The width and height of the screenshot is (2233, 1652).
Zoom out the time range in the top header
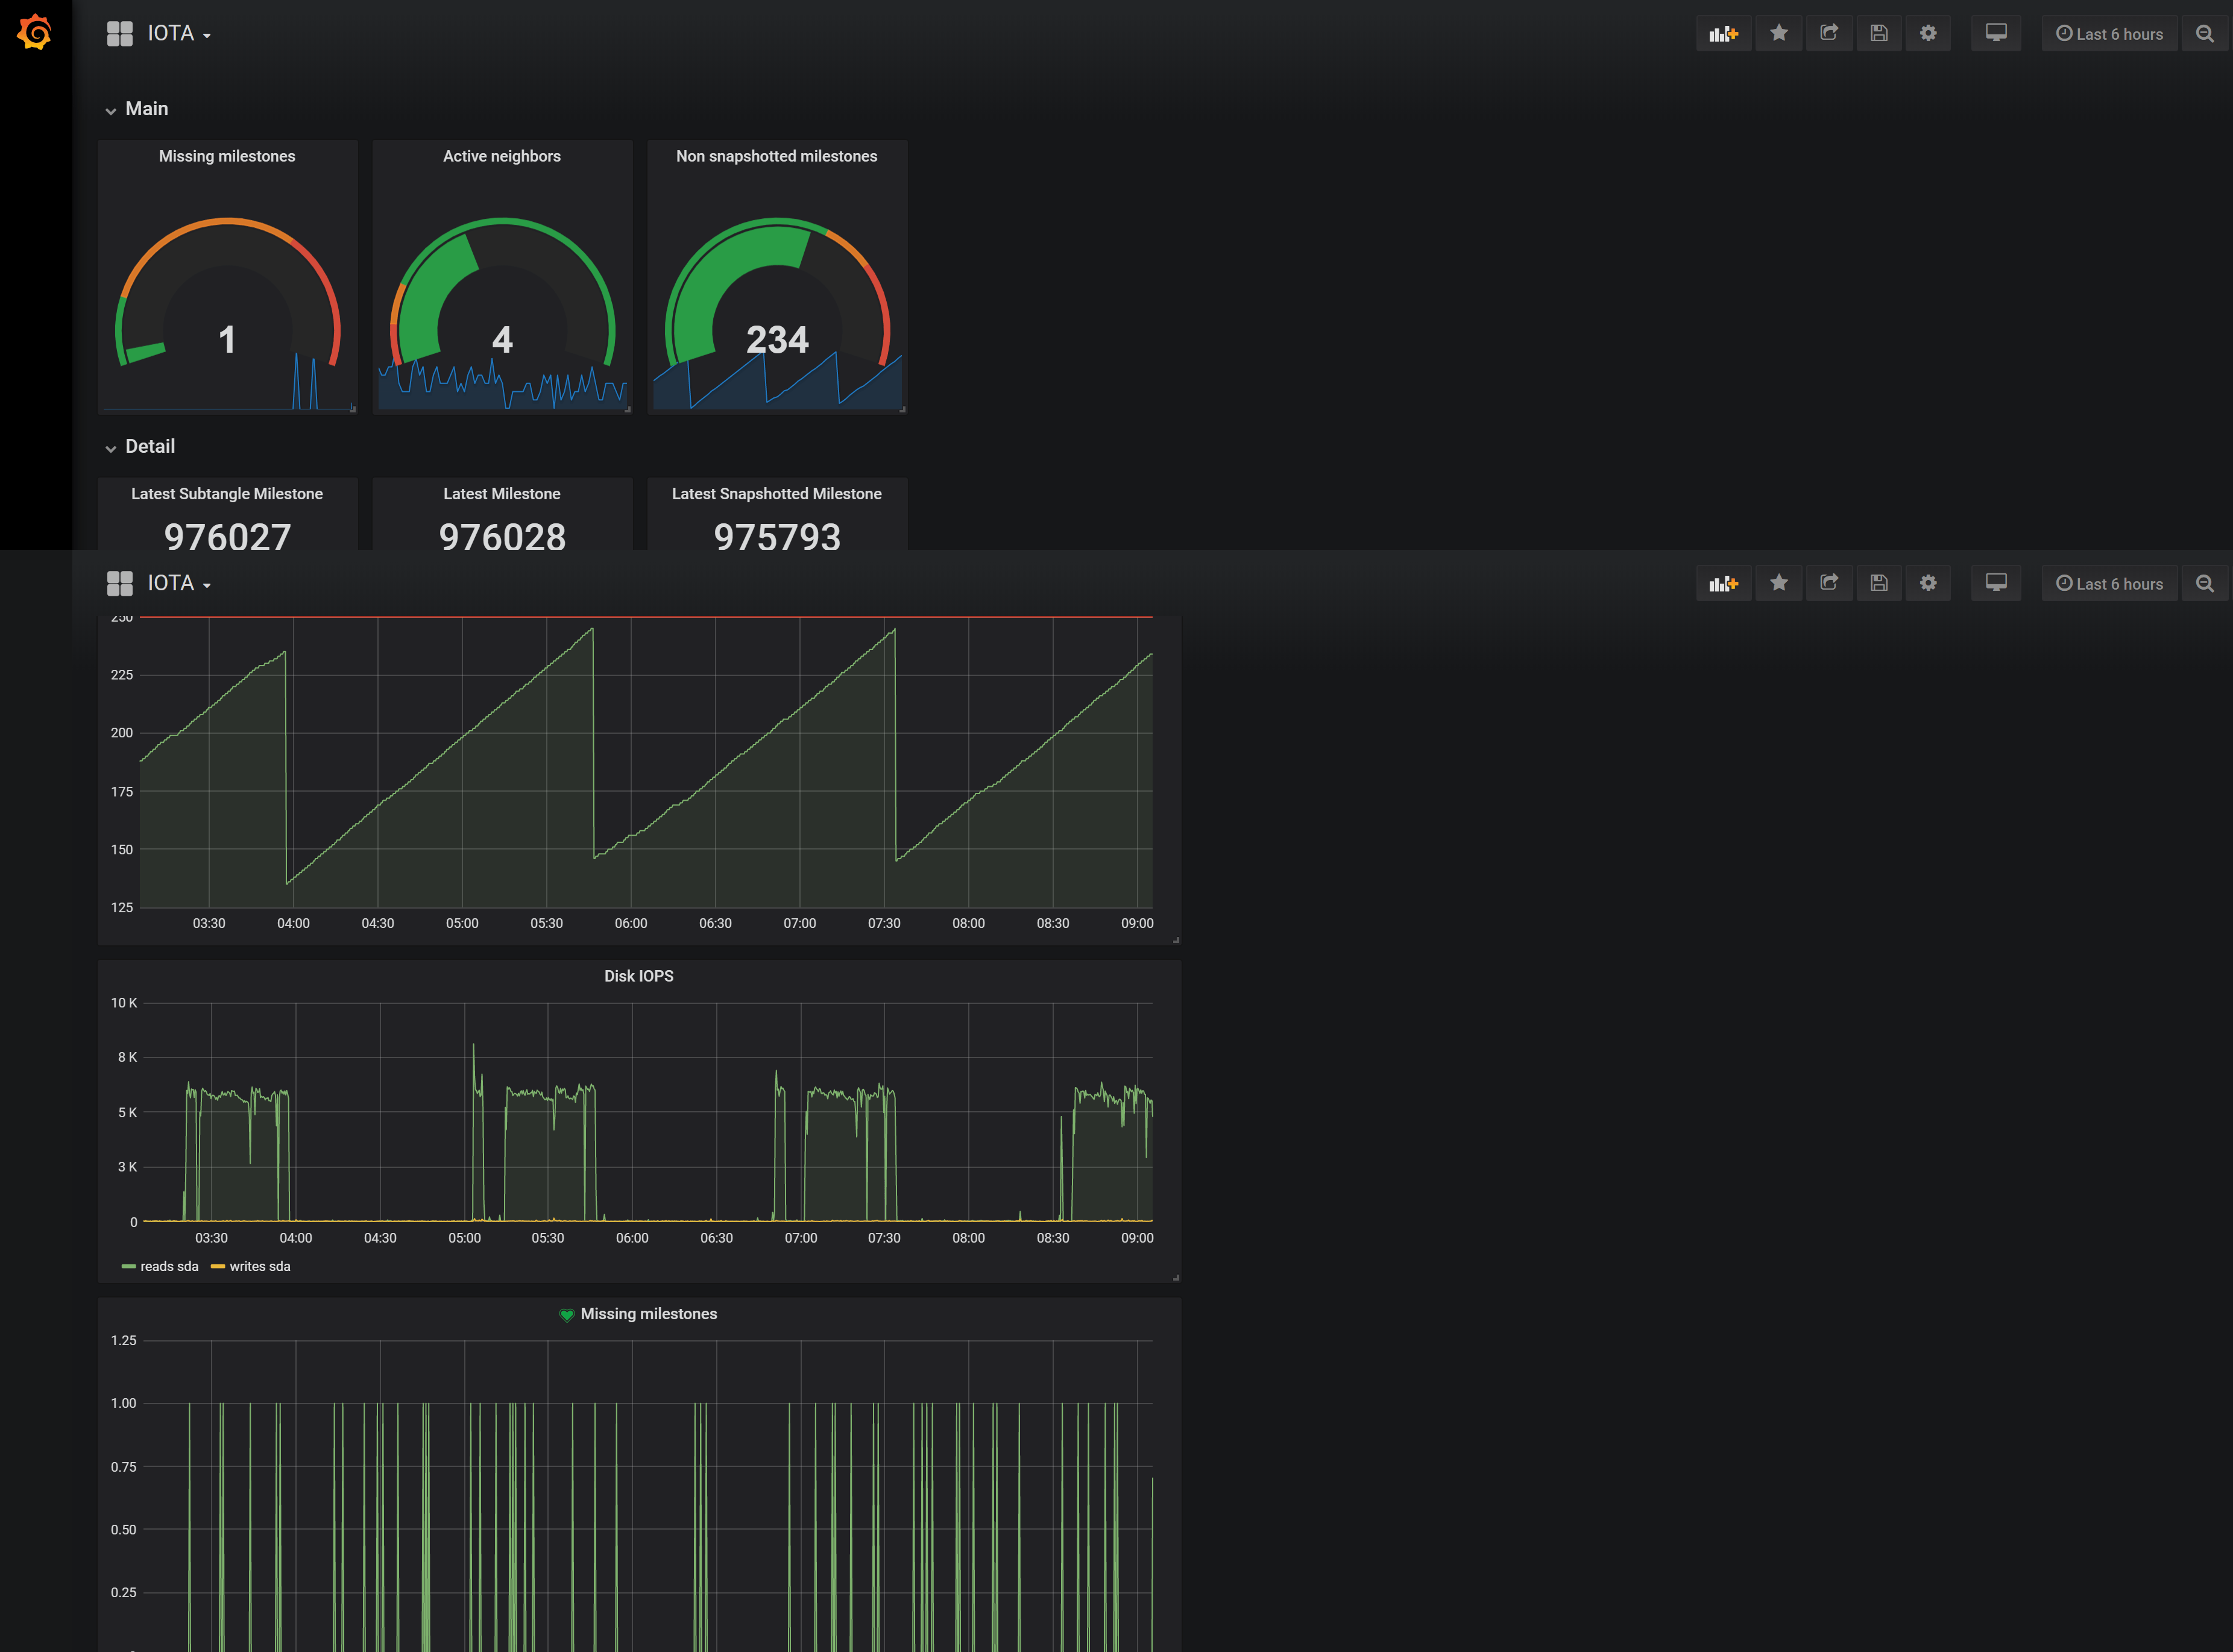[2205, 34]
